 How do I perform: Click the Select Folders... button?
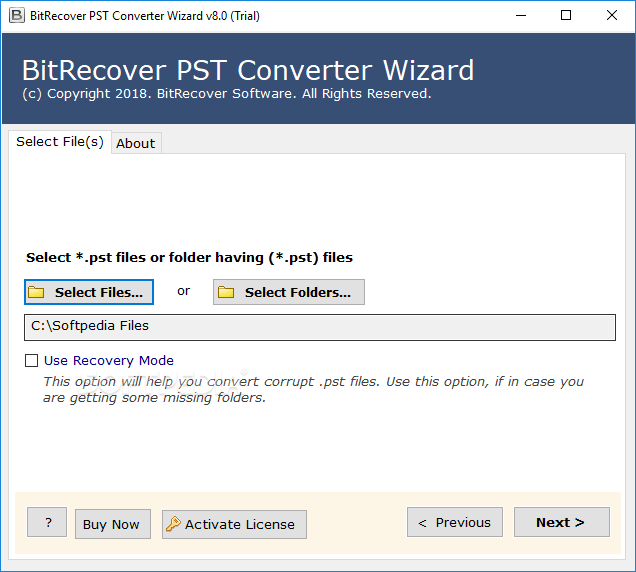point(289,292)
